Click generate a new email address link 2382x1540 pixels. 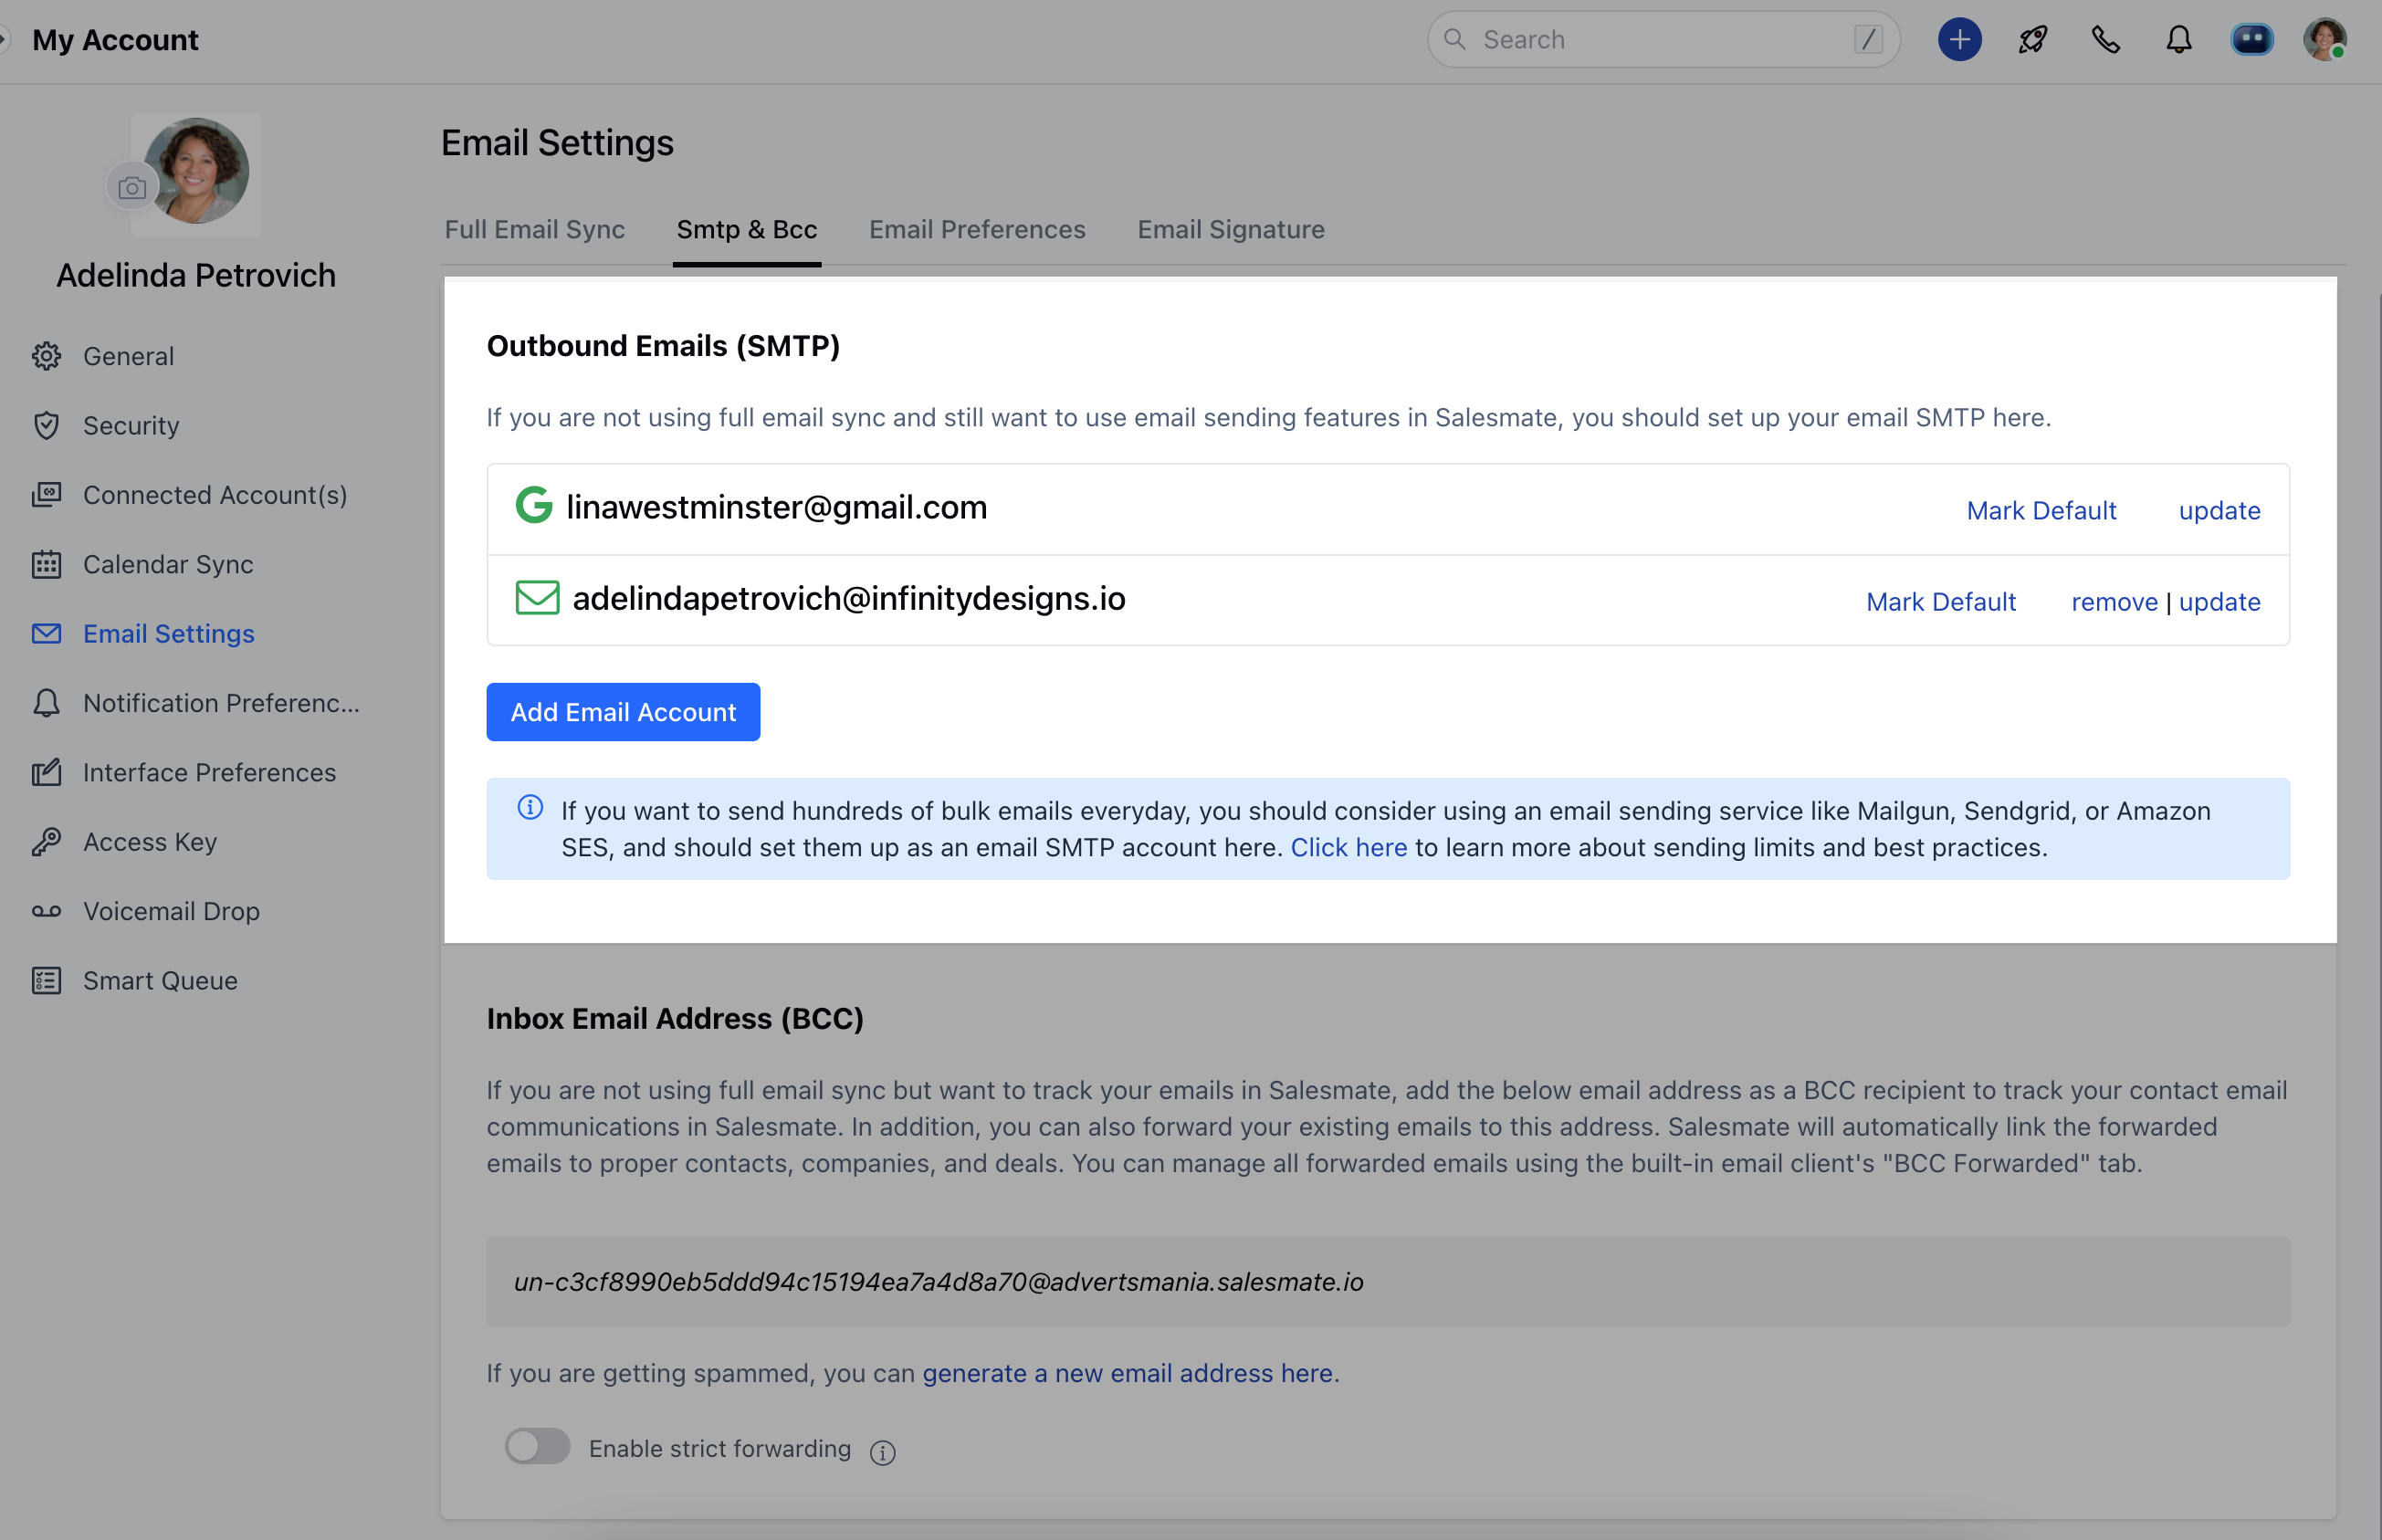1127,1373
